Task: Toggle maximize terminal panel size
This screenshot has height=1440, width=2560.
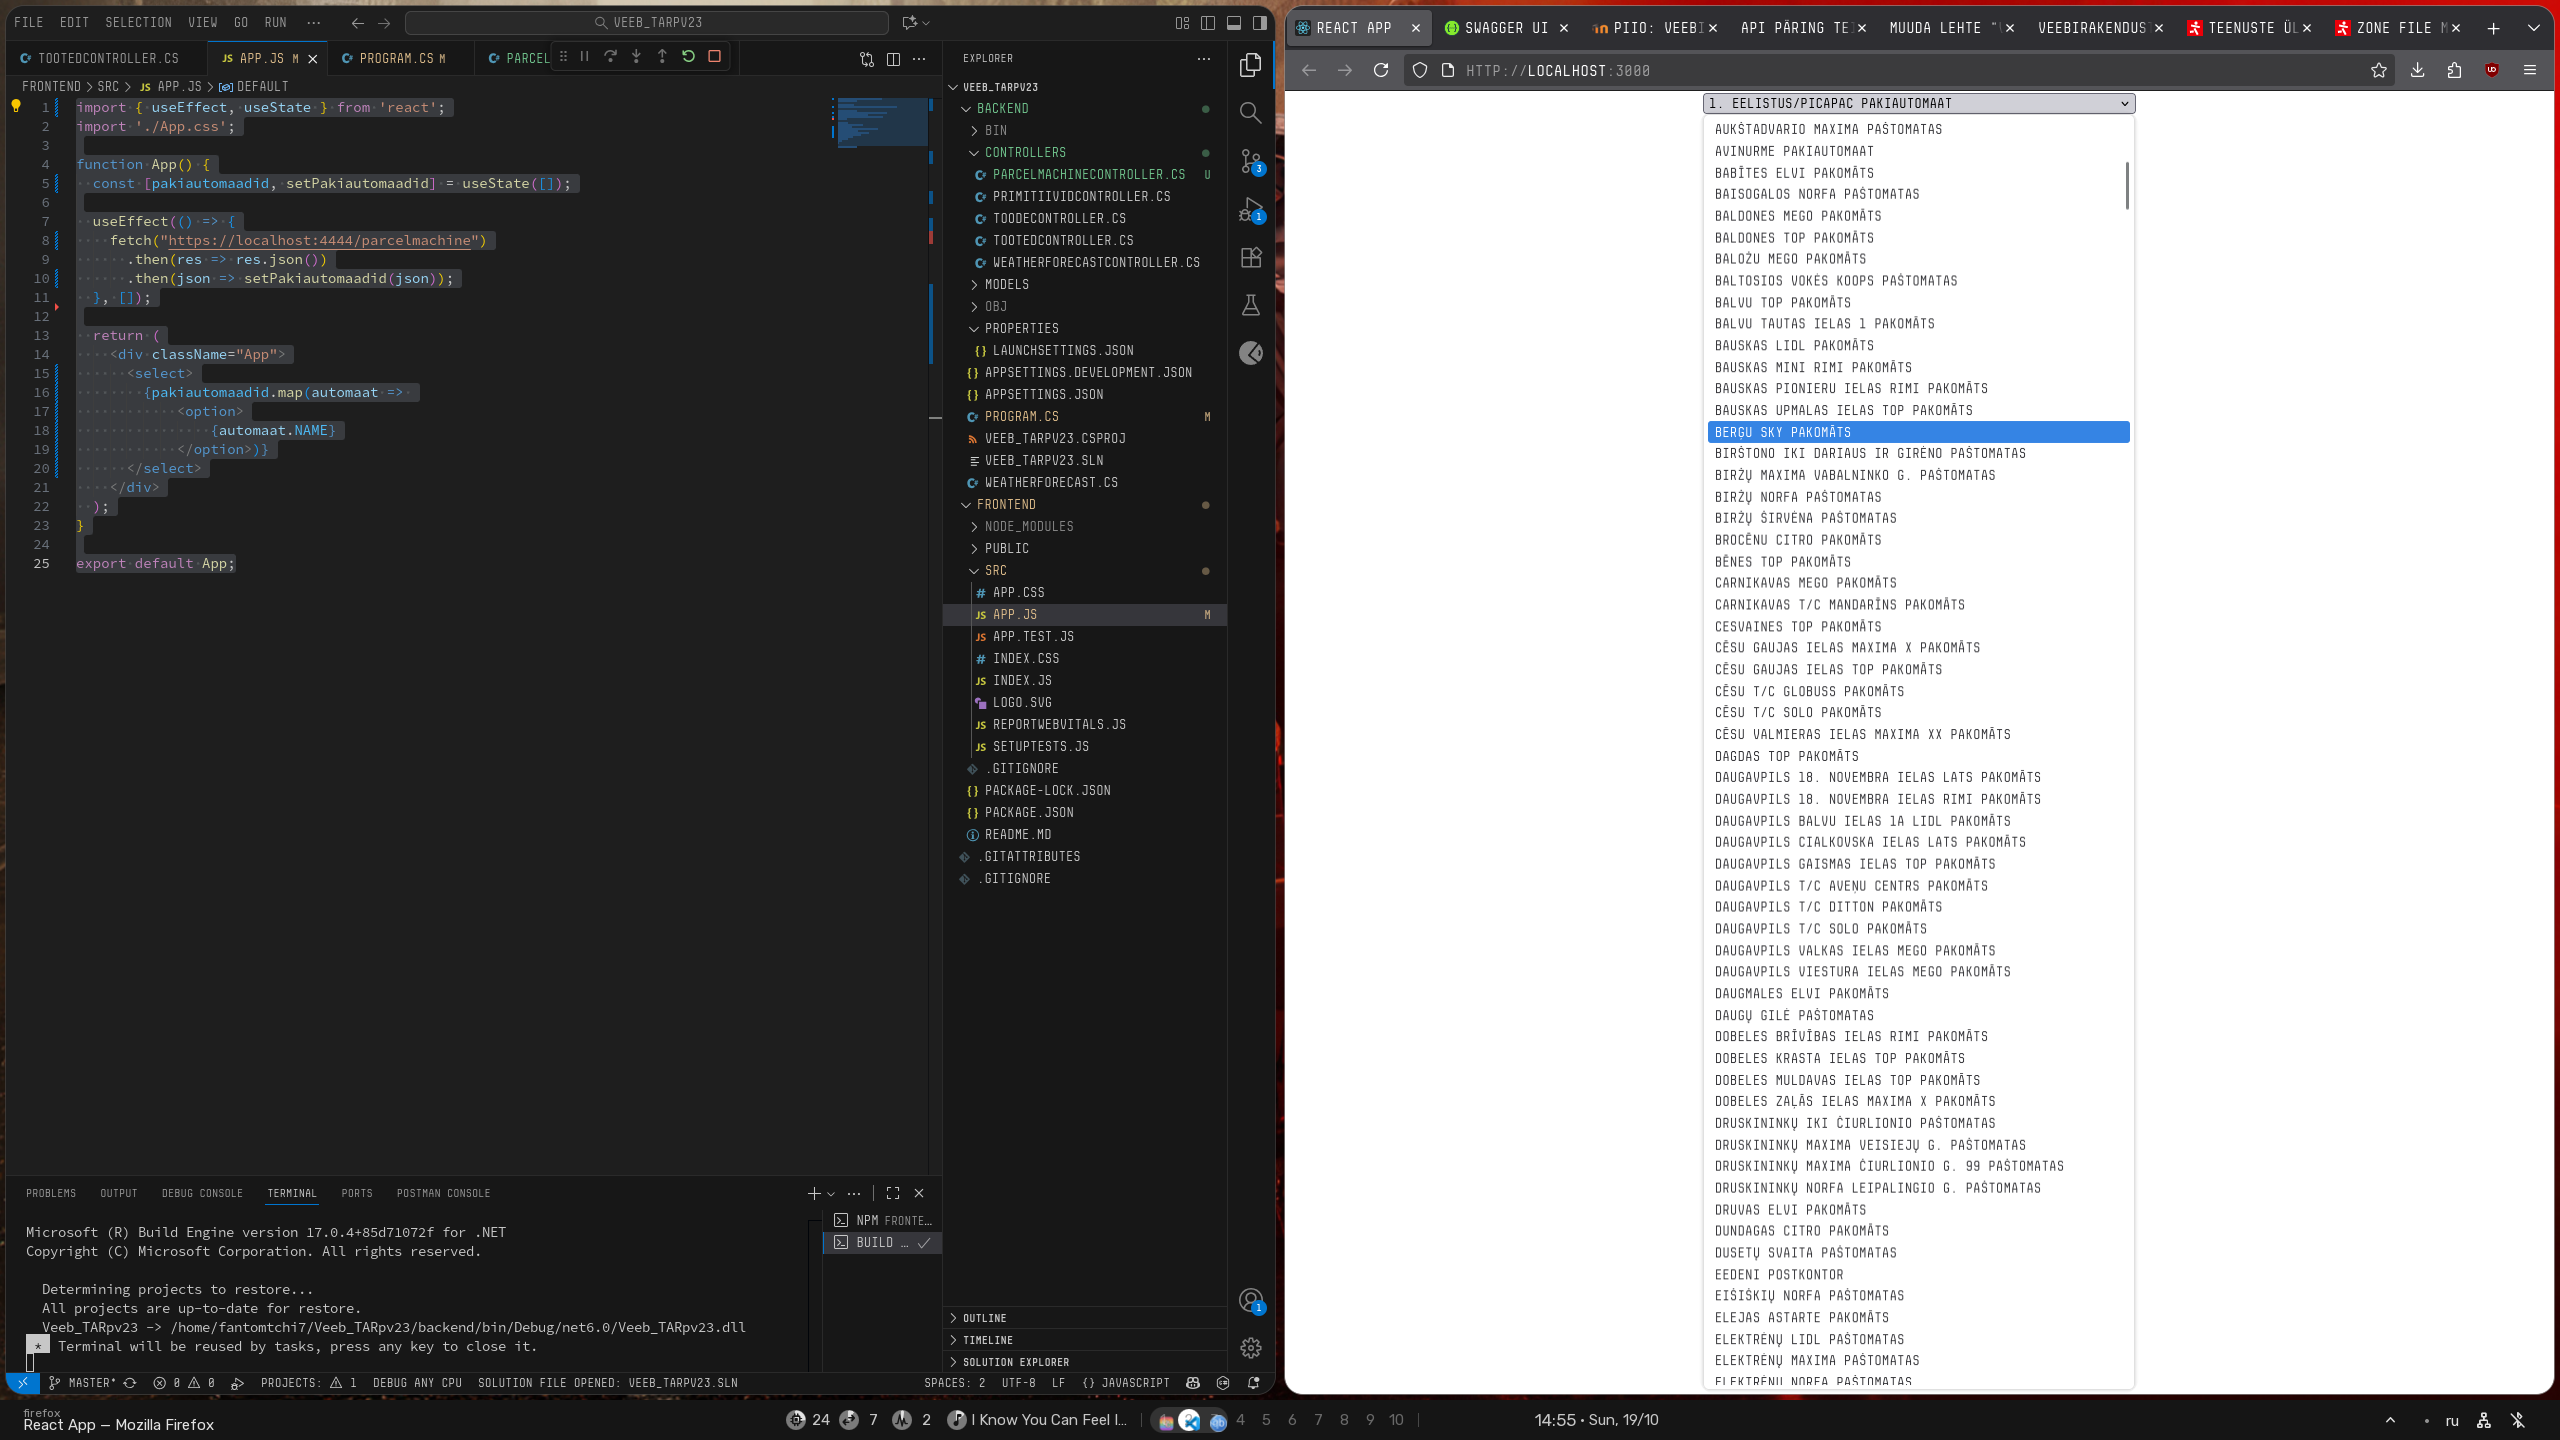Action: click(893, 1193)
